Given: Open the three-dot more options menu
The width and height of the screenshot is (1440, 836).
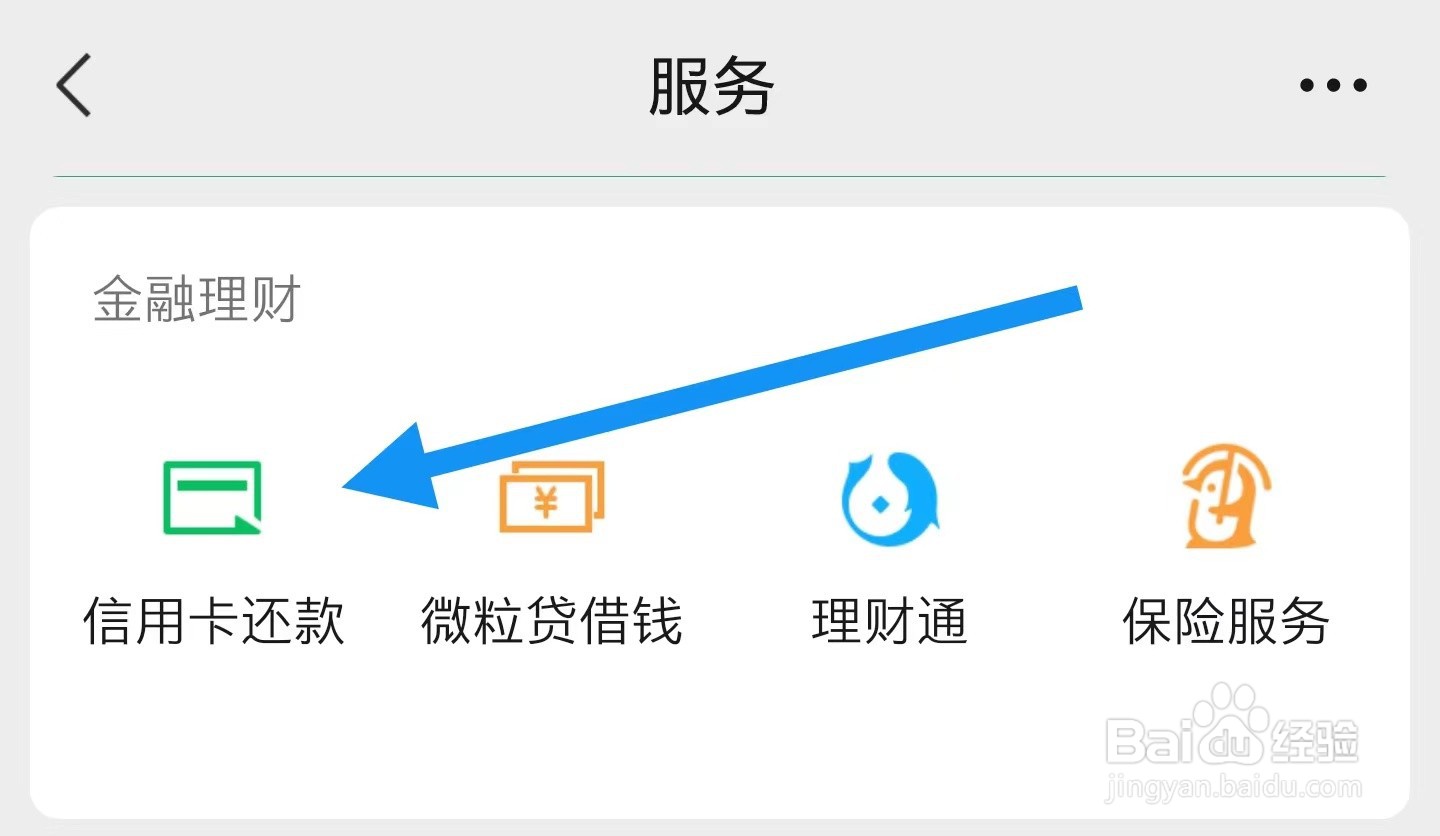Looking at the screenshot, I should point(1333,86).
